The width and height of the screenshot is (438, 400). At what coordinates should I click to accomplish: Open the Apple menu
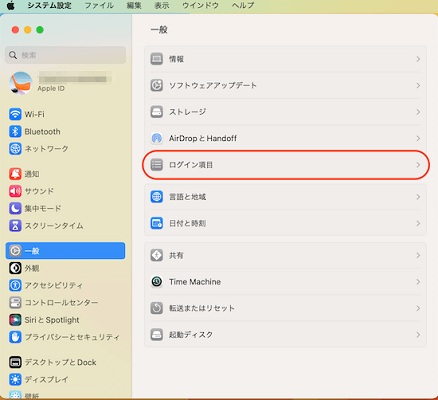[11, 6]
